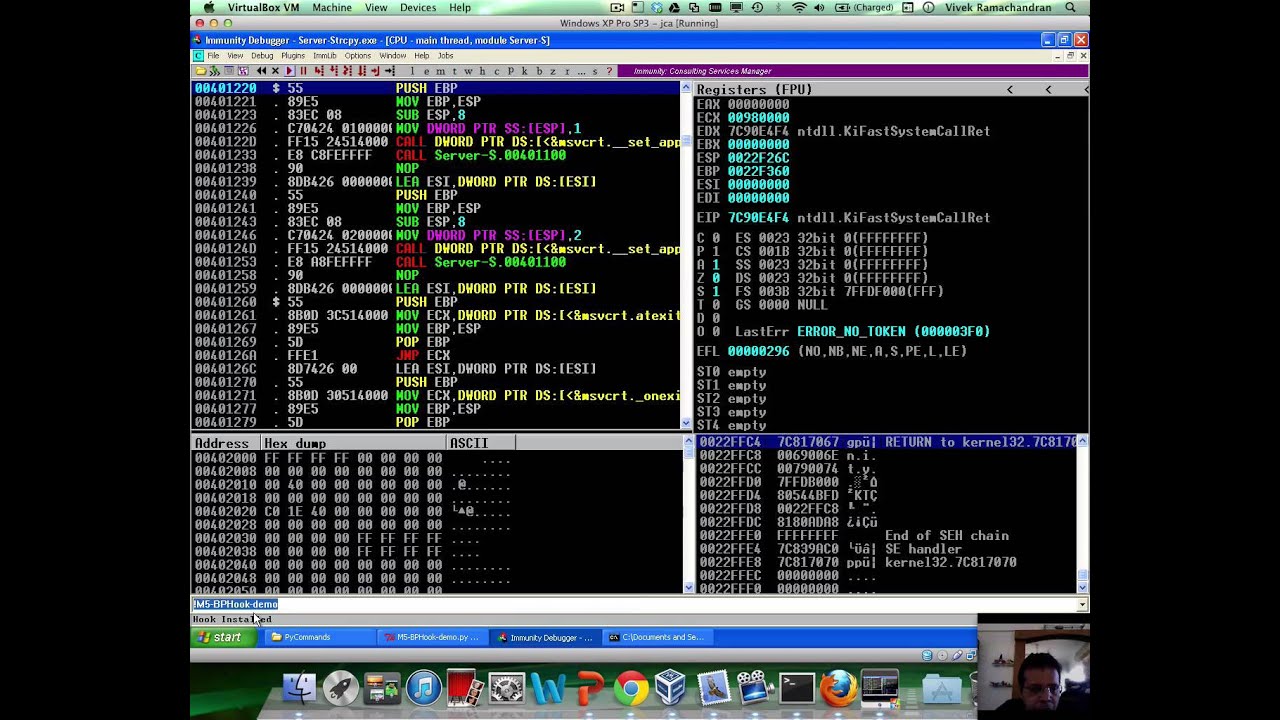
Task: Open breakpoints with 'b' toolbar button
Action: point(539,71)
